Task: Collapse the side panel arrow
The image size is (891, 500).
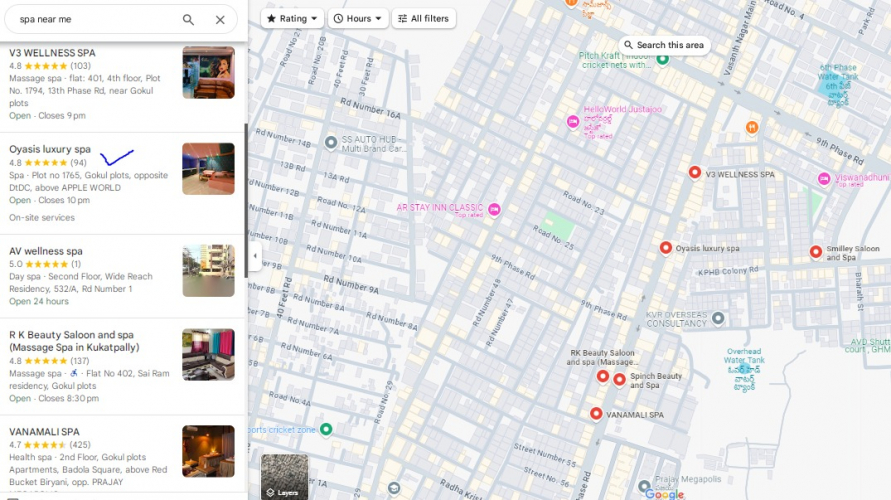Action: (x=255, y=256)
